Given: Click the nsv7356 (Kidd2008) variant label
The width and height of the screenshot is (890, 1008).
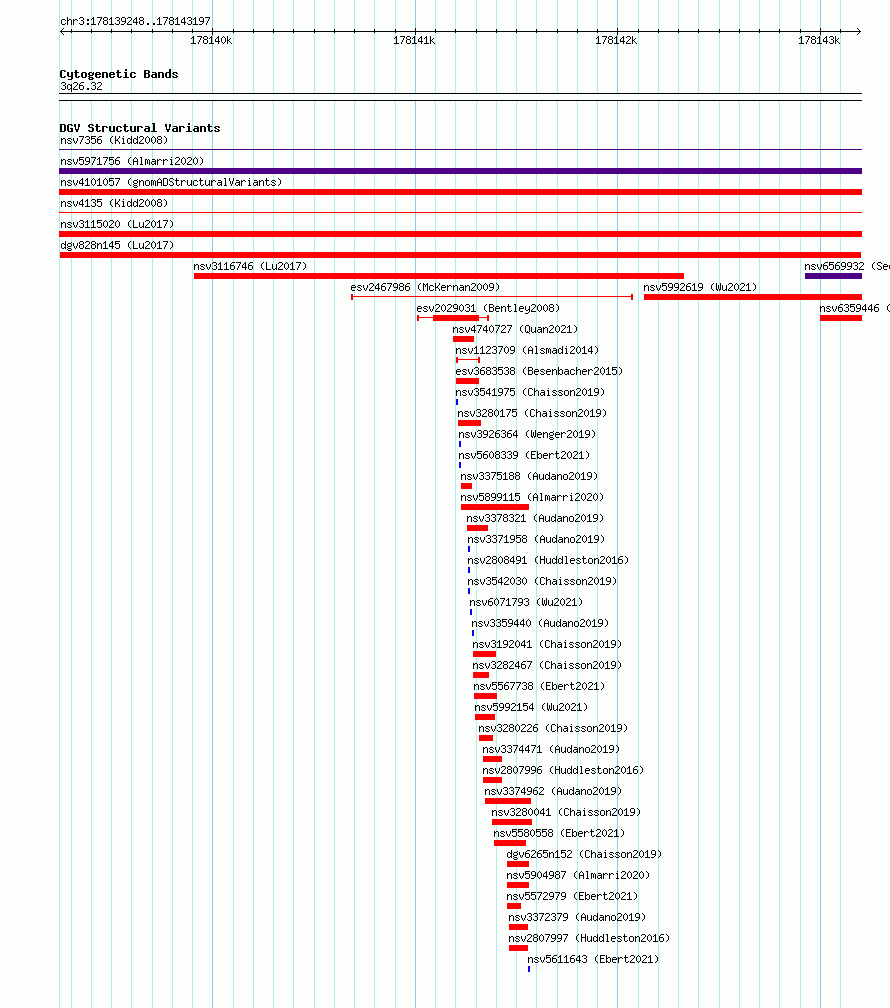Looking at the screenshot, I should (x=114, y=140).
